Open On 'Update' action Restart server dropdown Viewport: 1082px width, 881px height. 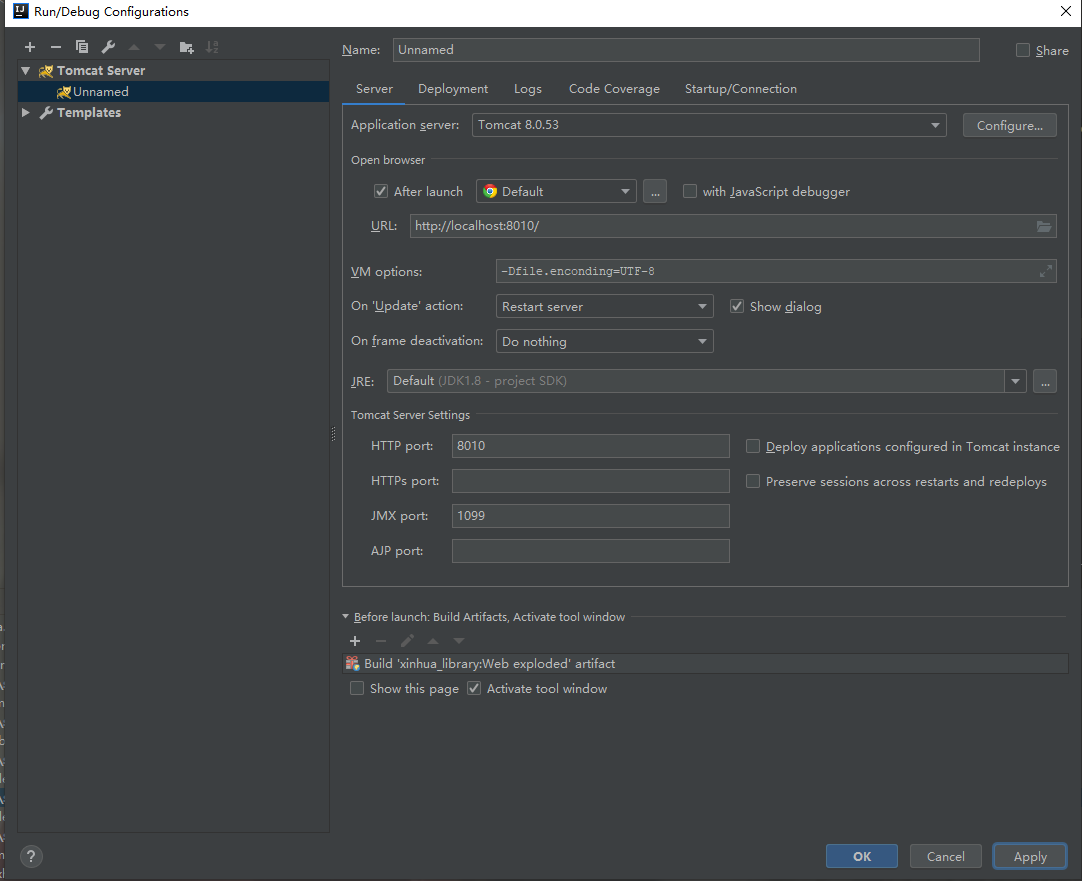[x=604, y=306]
